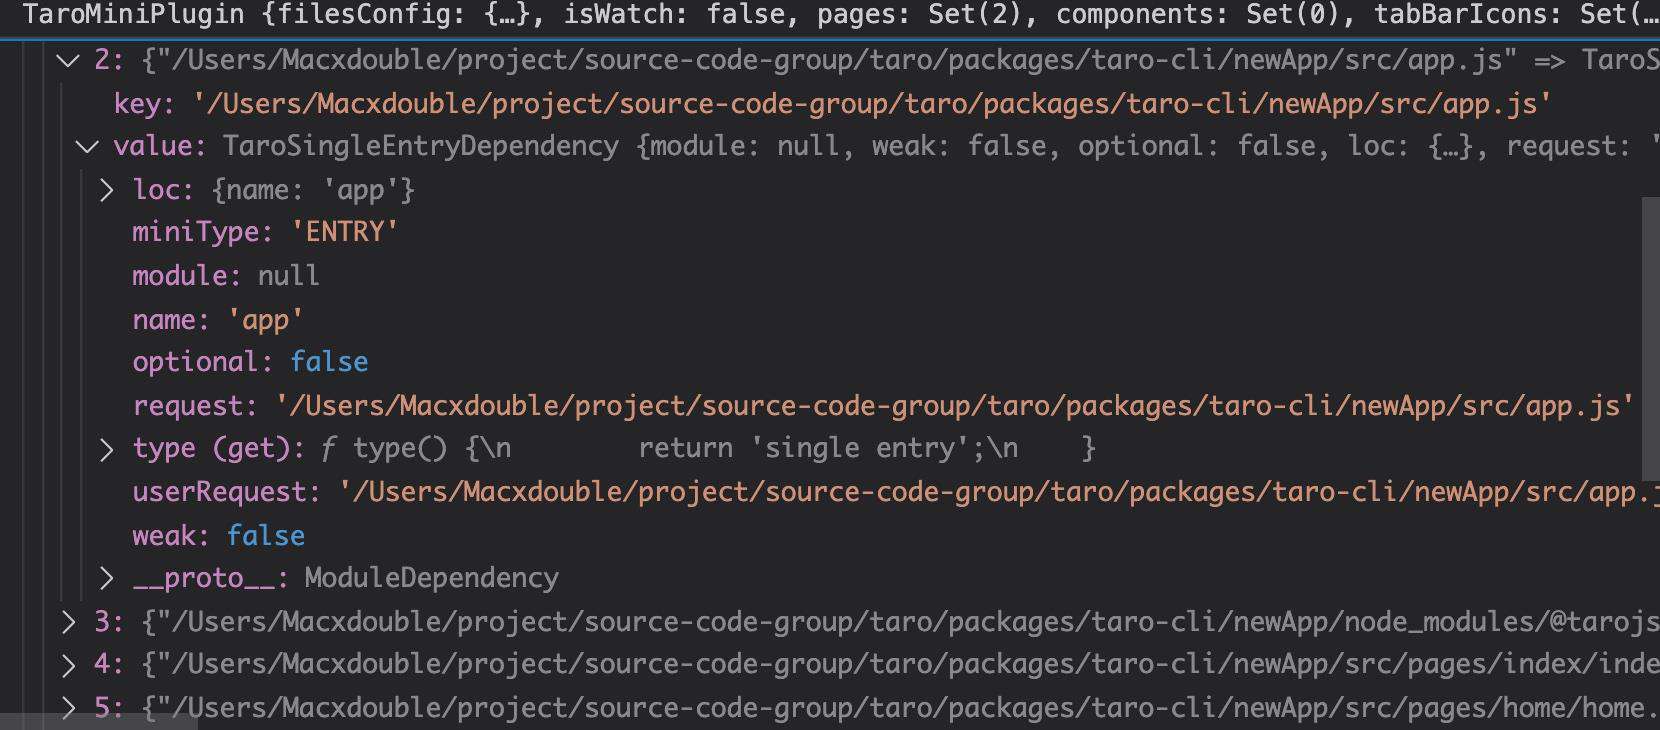Select the optional: false row
The width and height of the screenshot is (1660, 730).
pyautogui.click(x=250, y=362)
